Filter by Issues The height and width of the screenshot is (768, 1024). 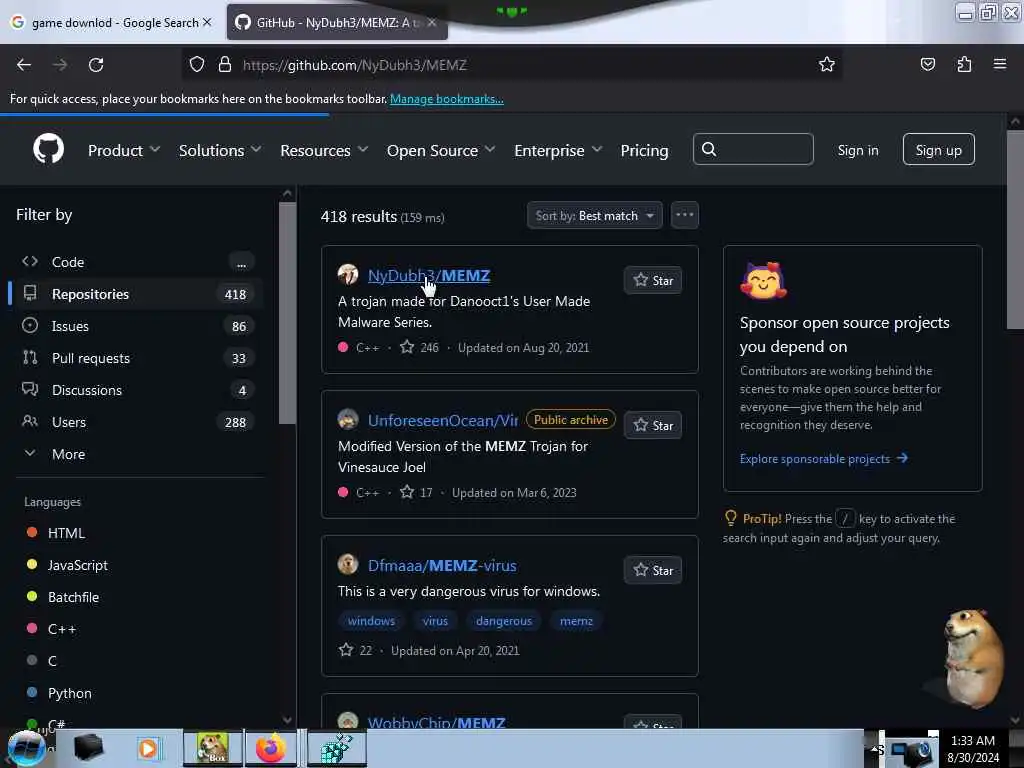click(136, 326)
